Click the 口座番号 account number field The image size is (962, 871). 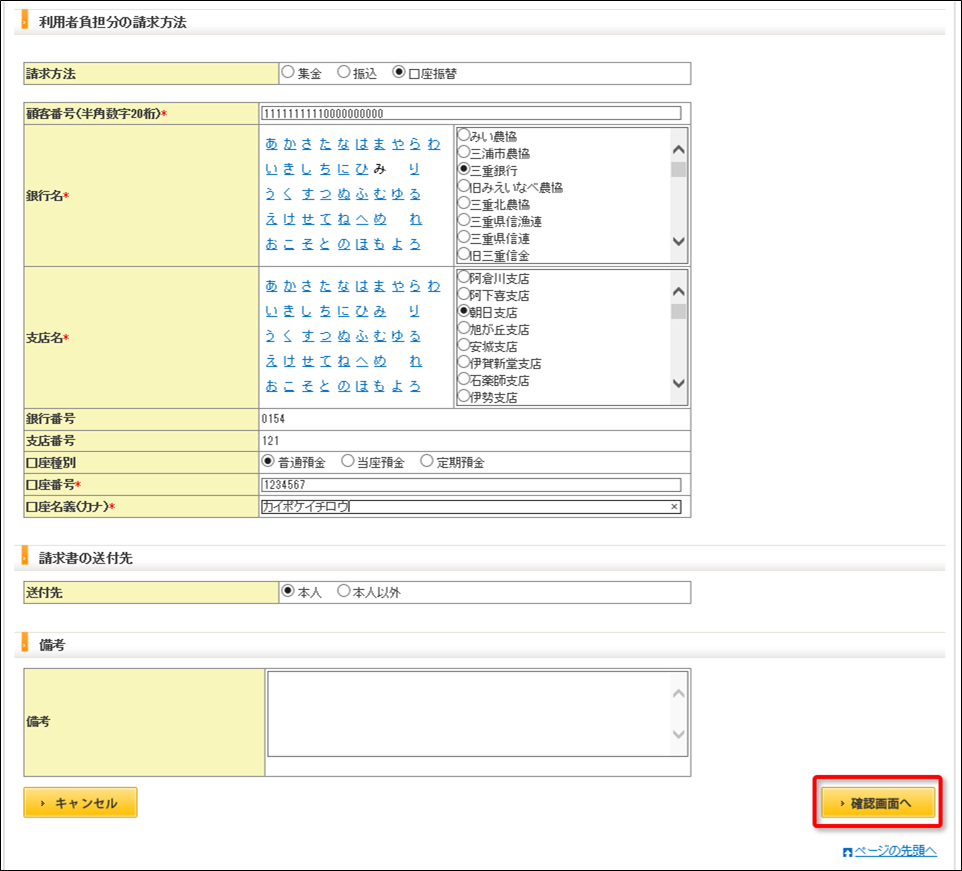click(x=471, y=485)
